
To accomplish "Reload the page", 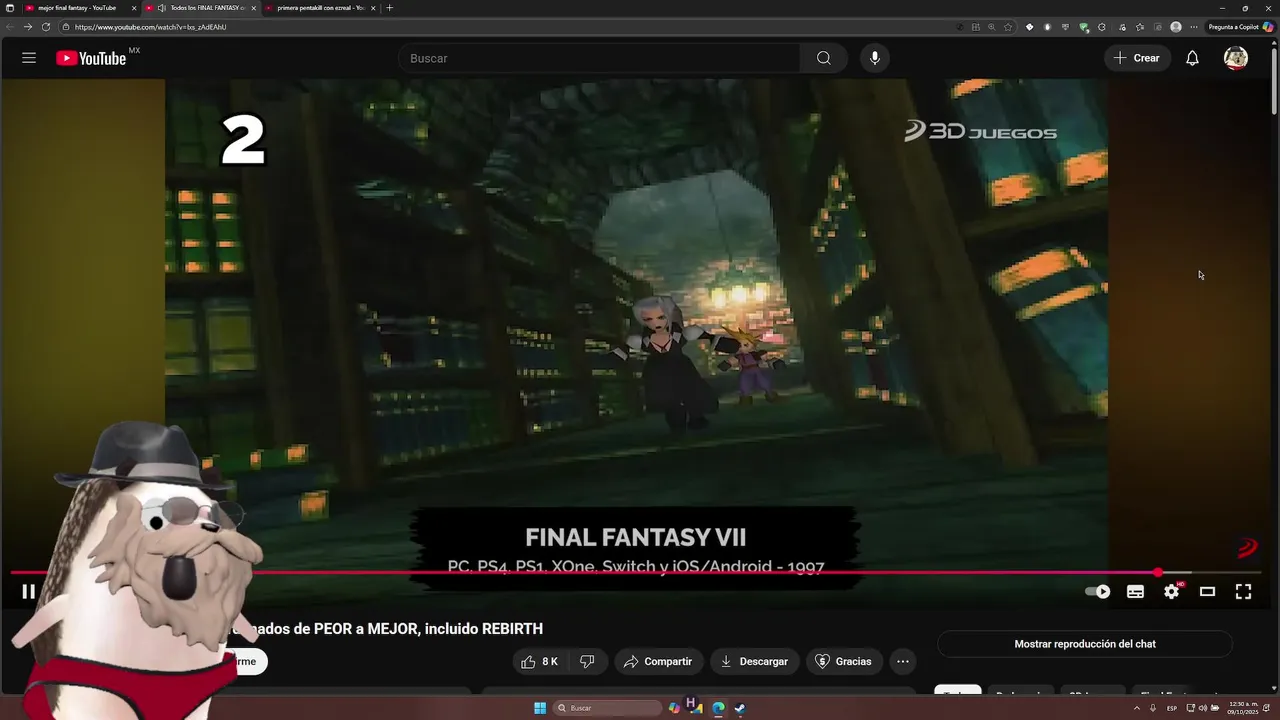I will point(46,27).
